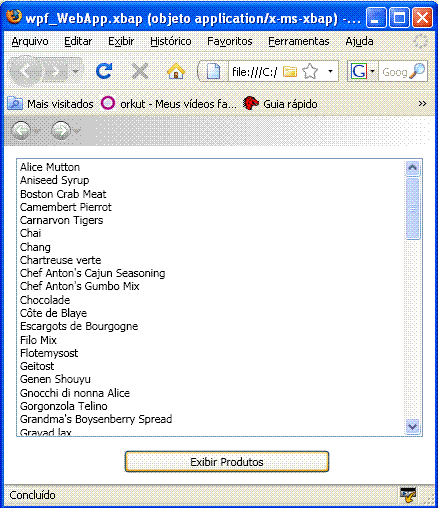Go to the Home page icon
Viewport: 438px width, 511px height.
(x=176, y=71)
